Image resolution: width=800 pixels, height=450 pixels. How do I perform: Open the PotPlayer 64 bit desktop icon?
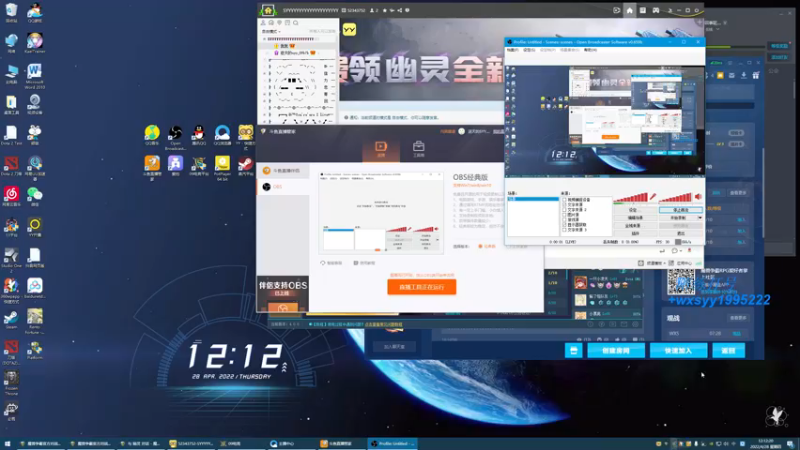pos(222,168)
